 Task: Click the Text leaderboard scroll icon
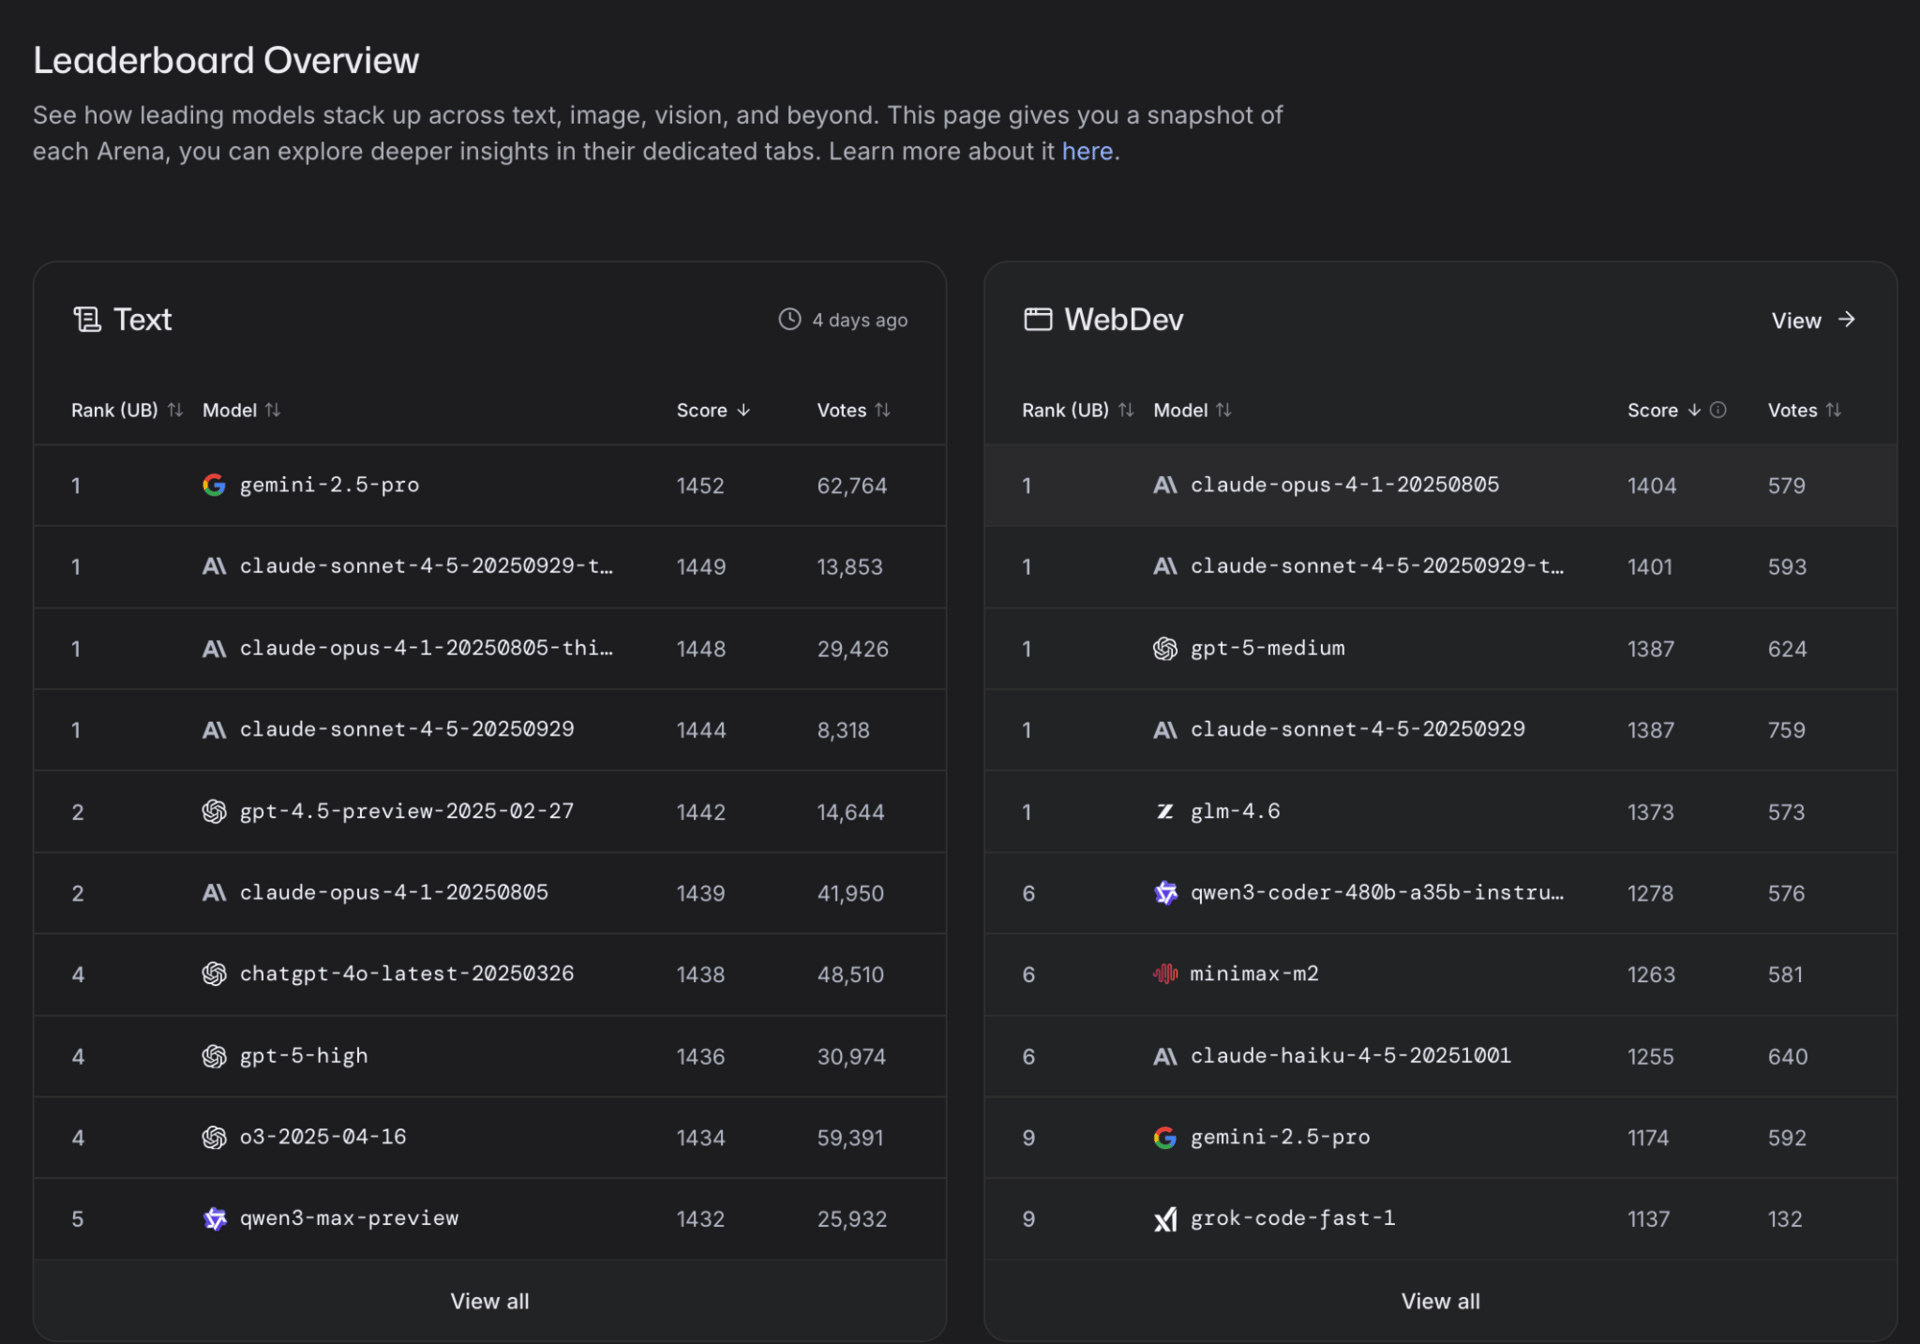point(87,319)
